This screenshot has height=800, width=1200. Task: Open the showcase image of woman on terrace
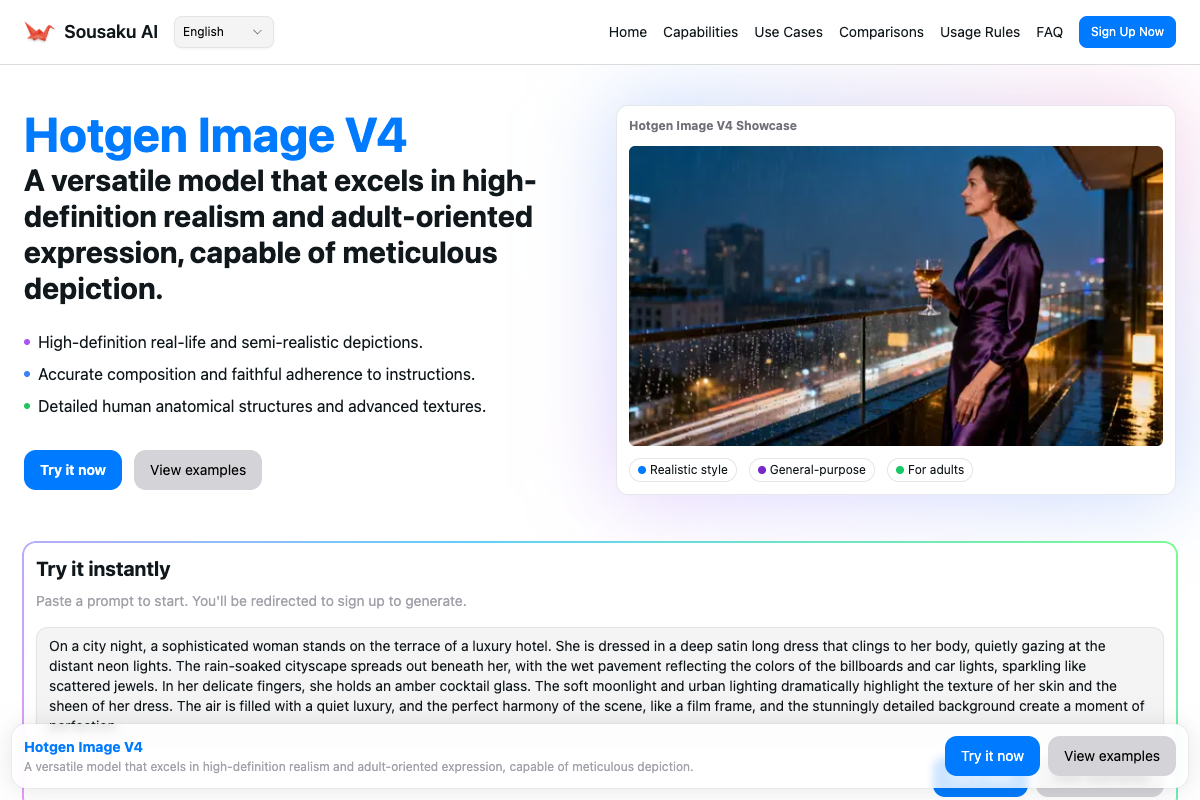tap(895, 295)
